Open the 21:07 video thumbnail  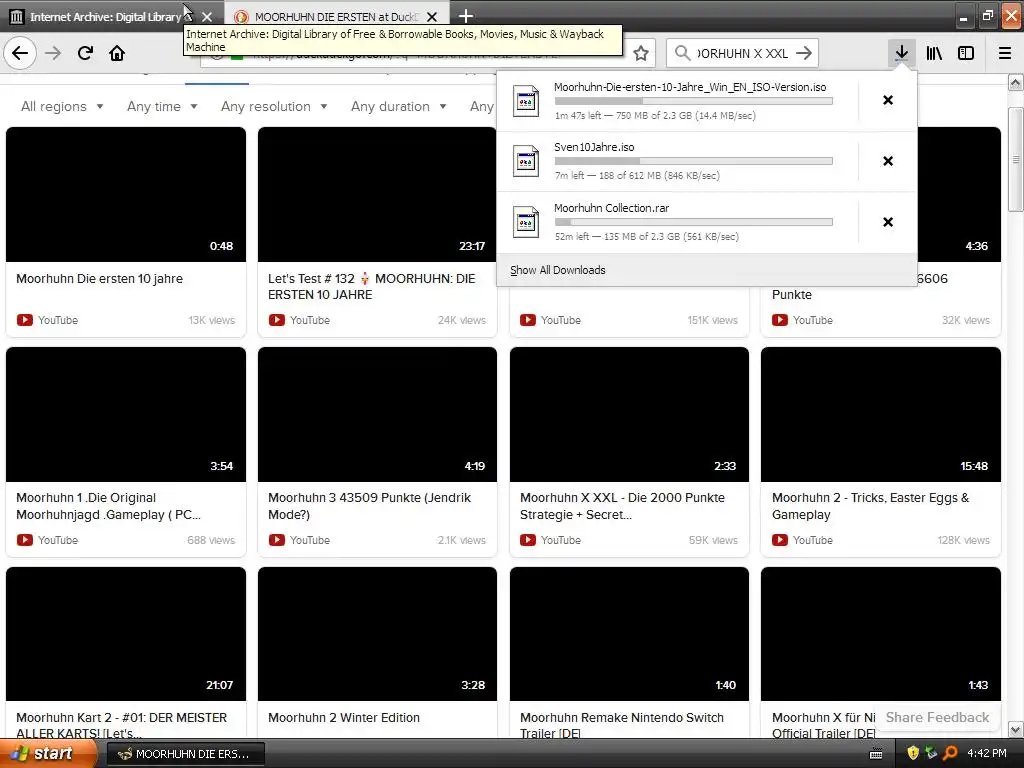point(126,634)
